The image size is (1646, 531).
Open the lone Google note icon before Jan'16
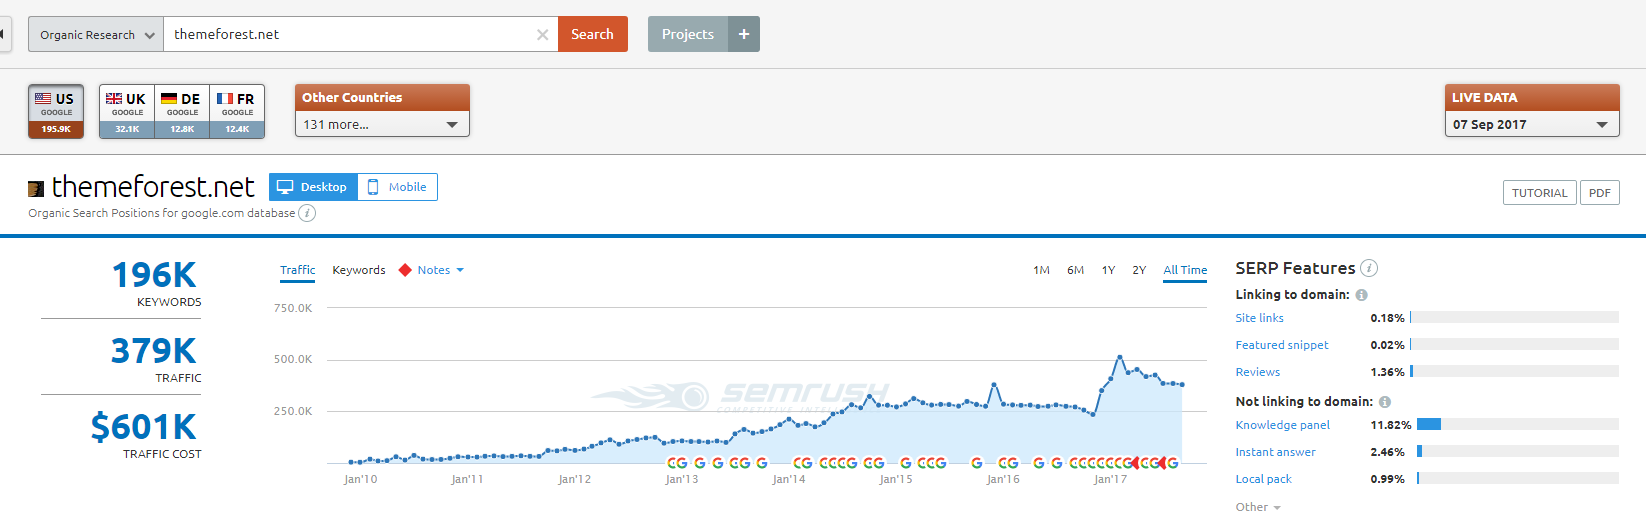(977, 463)
